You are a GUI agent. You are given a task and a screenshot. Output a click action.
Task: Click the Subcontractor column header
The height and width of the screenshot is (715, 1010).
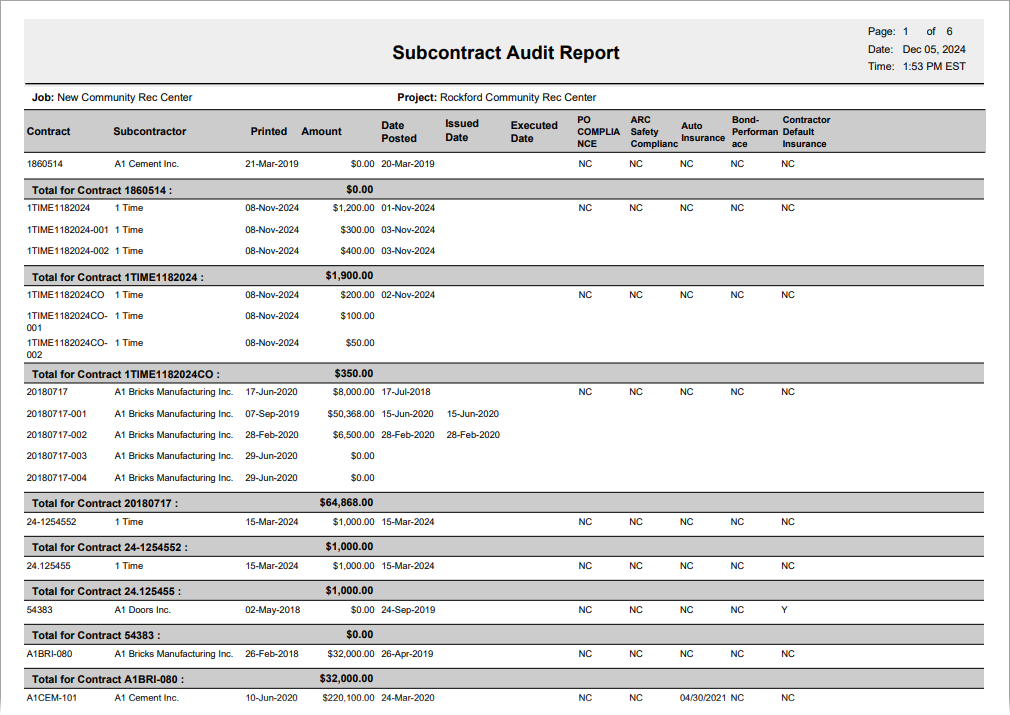149,131
